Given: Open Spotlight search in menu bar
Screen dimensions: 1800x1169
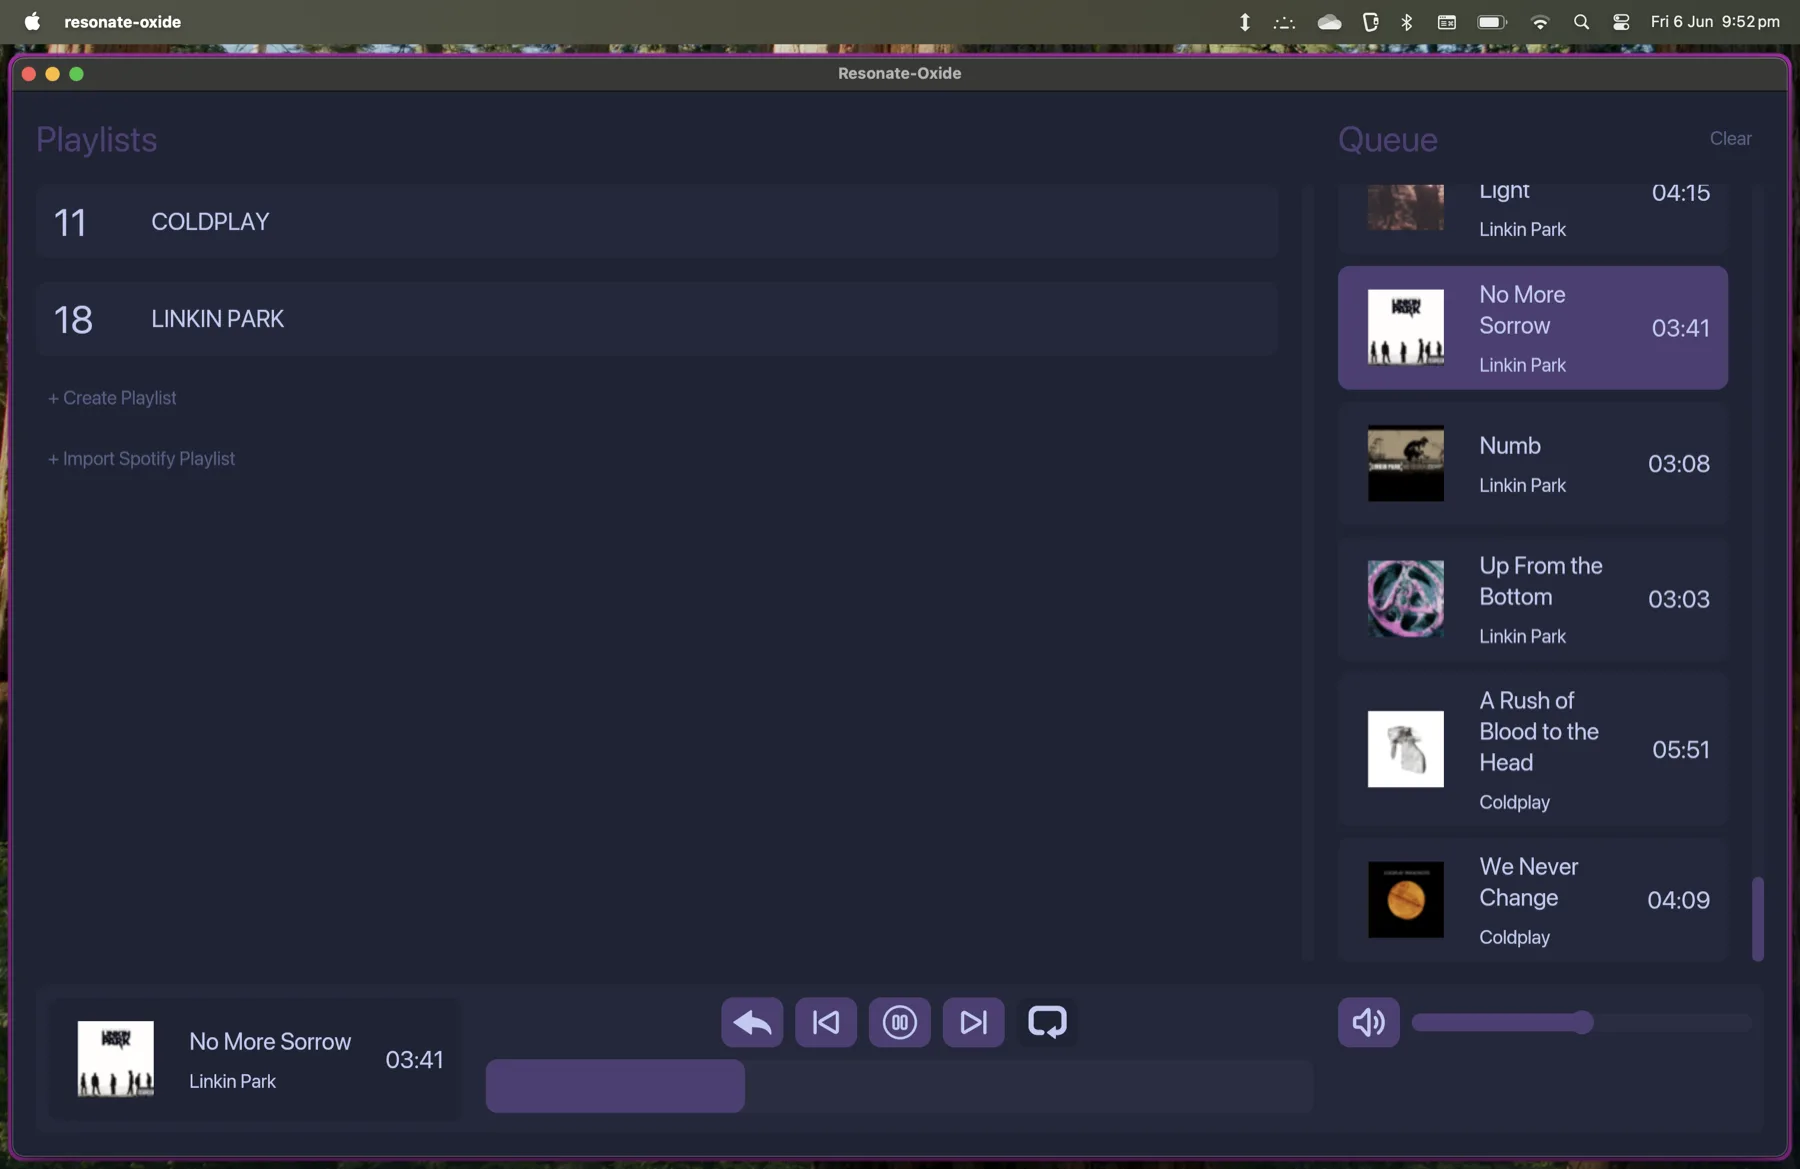Looking at the screenshot, I should coord(1581,22).
